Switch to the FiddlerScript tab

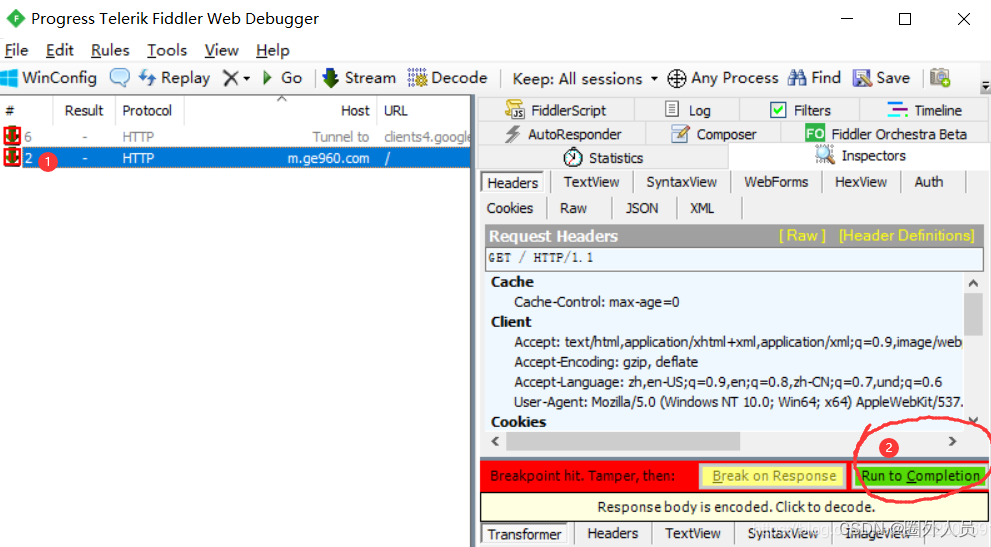(556, 110)
